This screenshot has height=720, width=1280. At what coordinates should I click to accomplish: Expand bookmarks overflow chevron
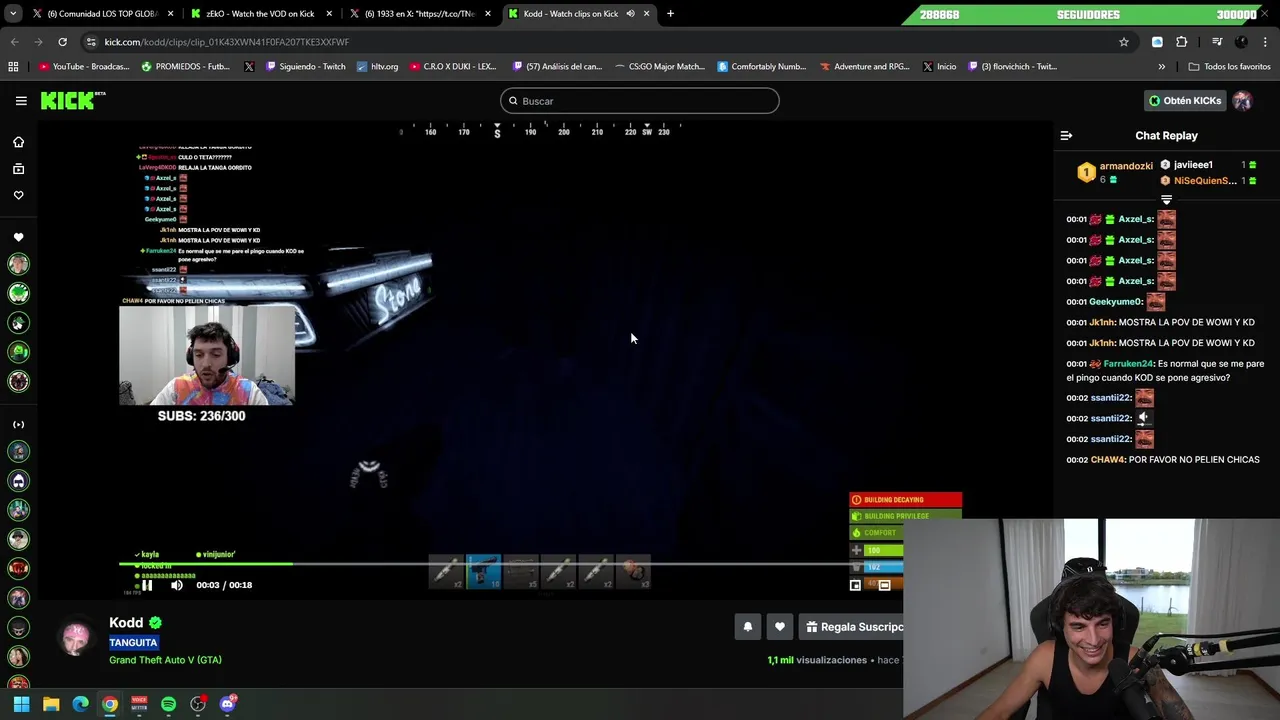click(1161, 67)
